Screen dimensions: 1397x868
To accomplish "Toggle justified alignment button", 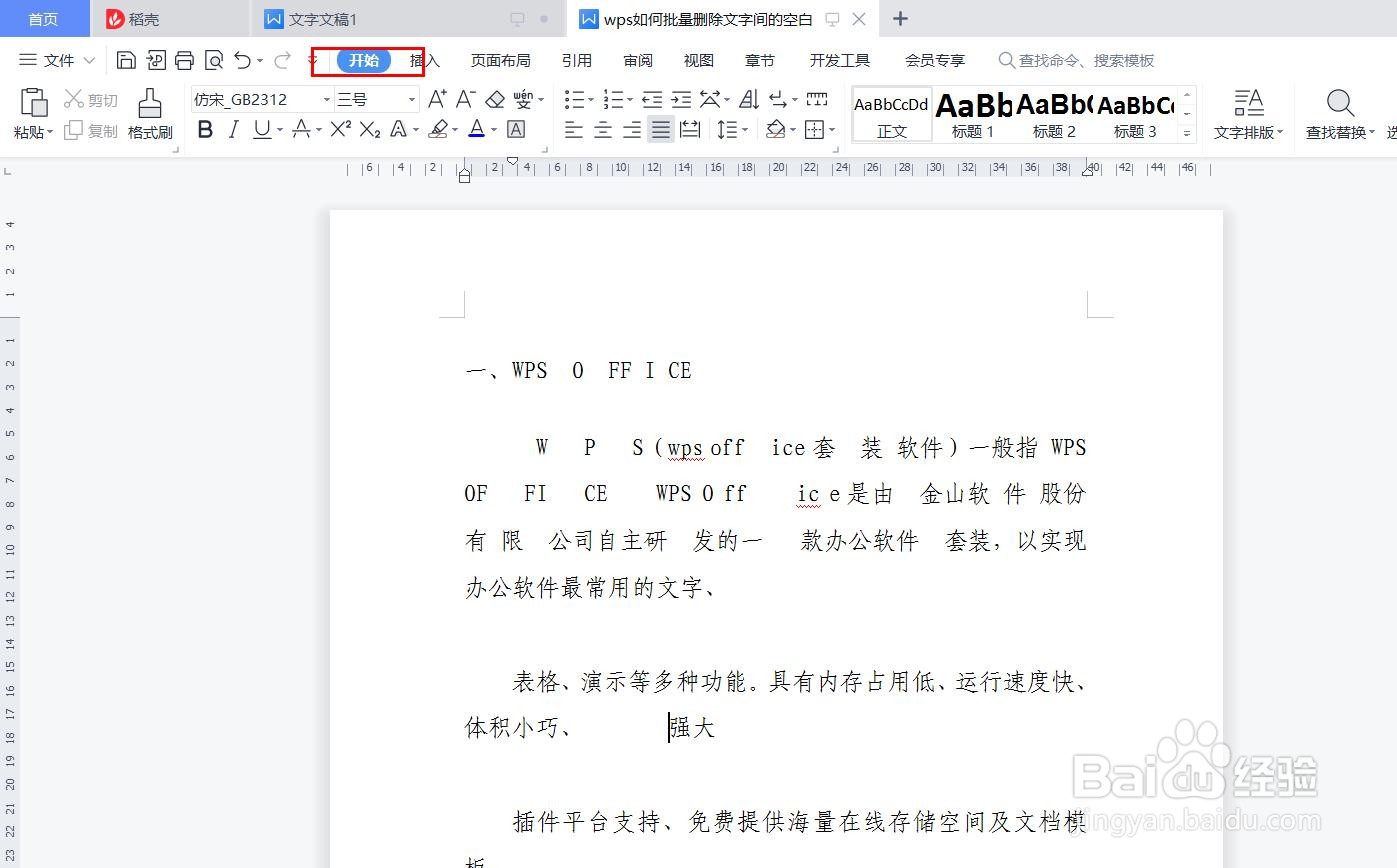I will 661,129.
